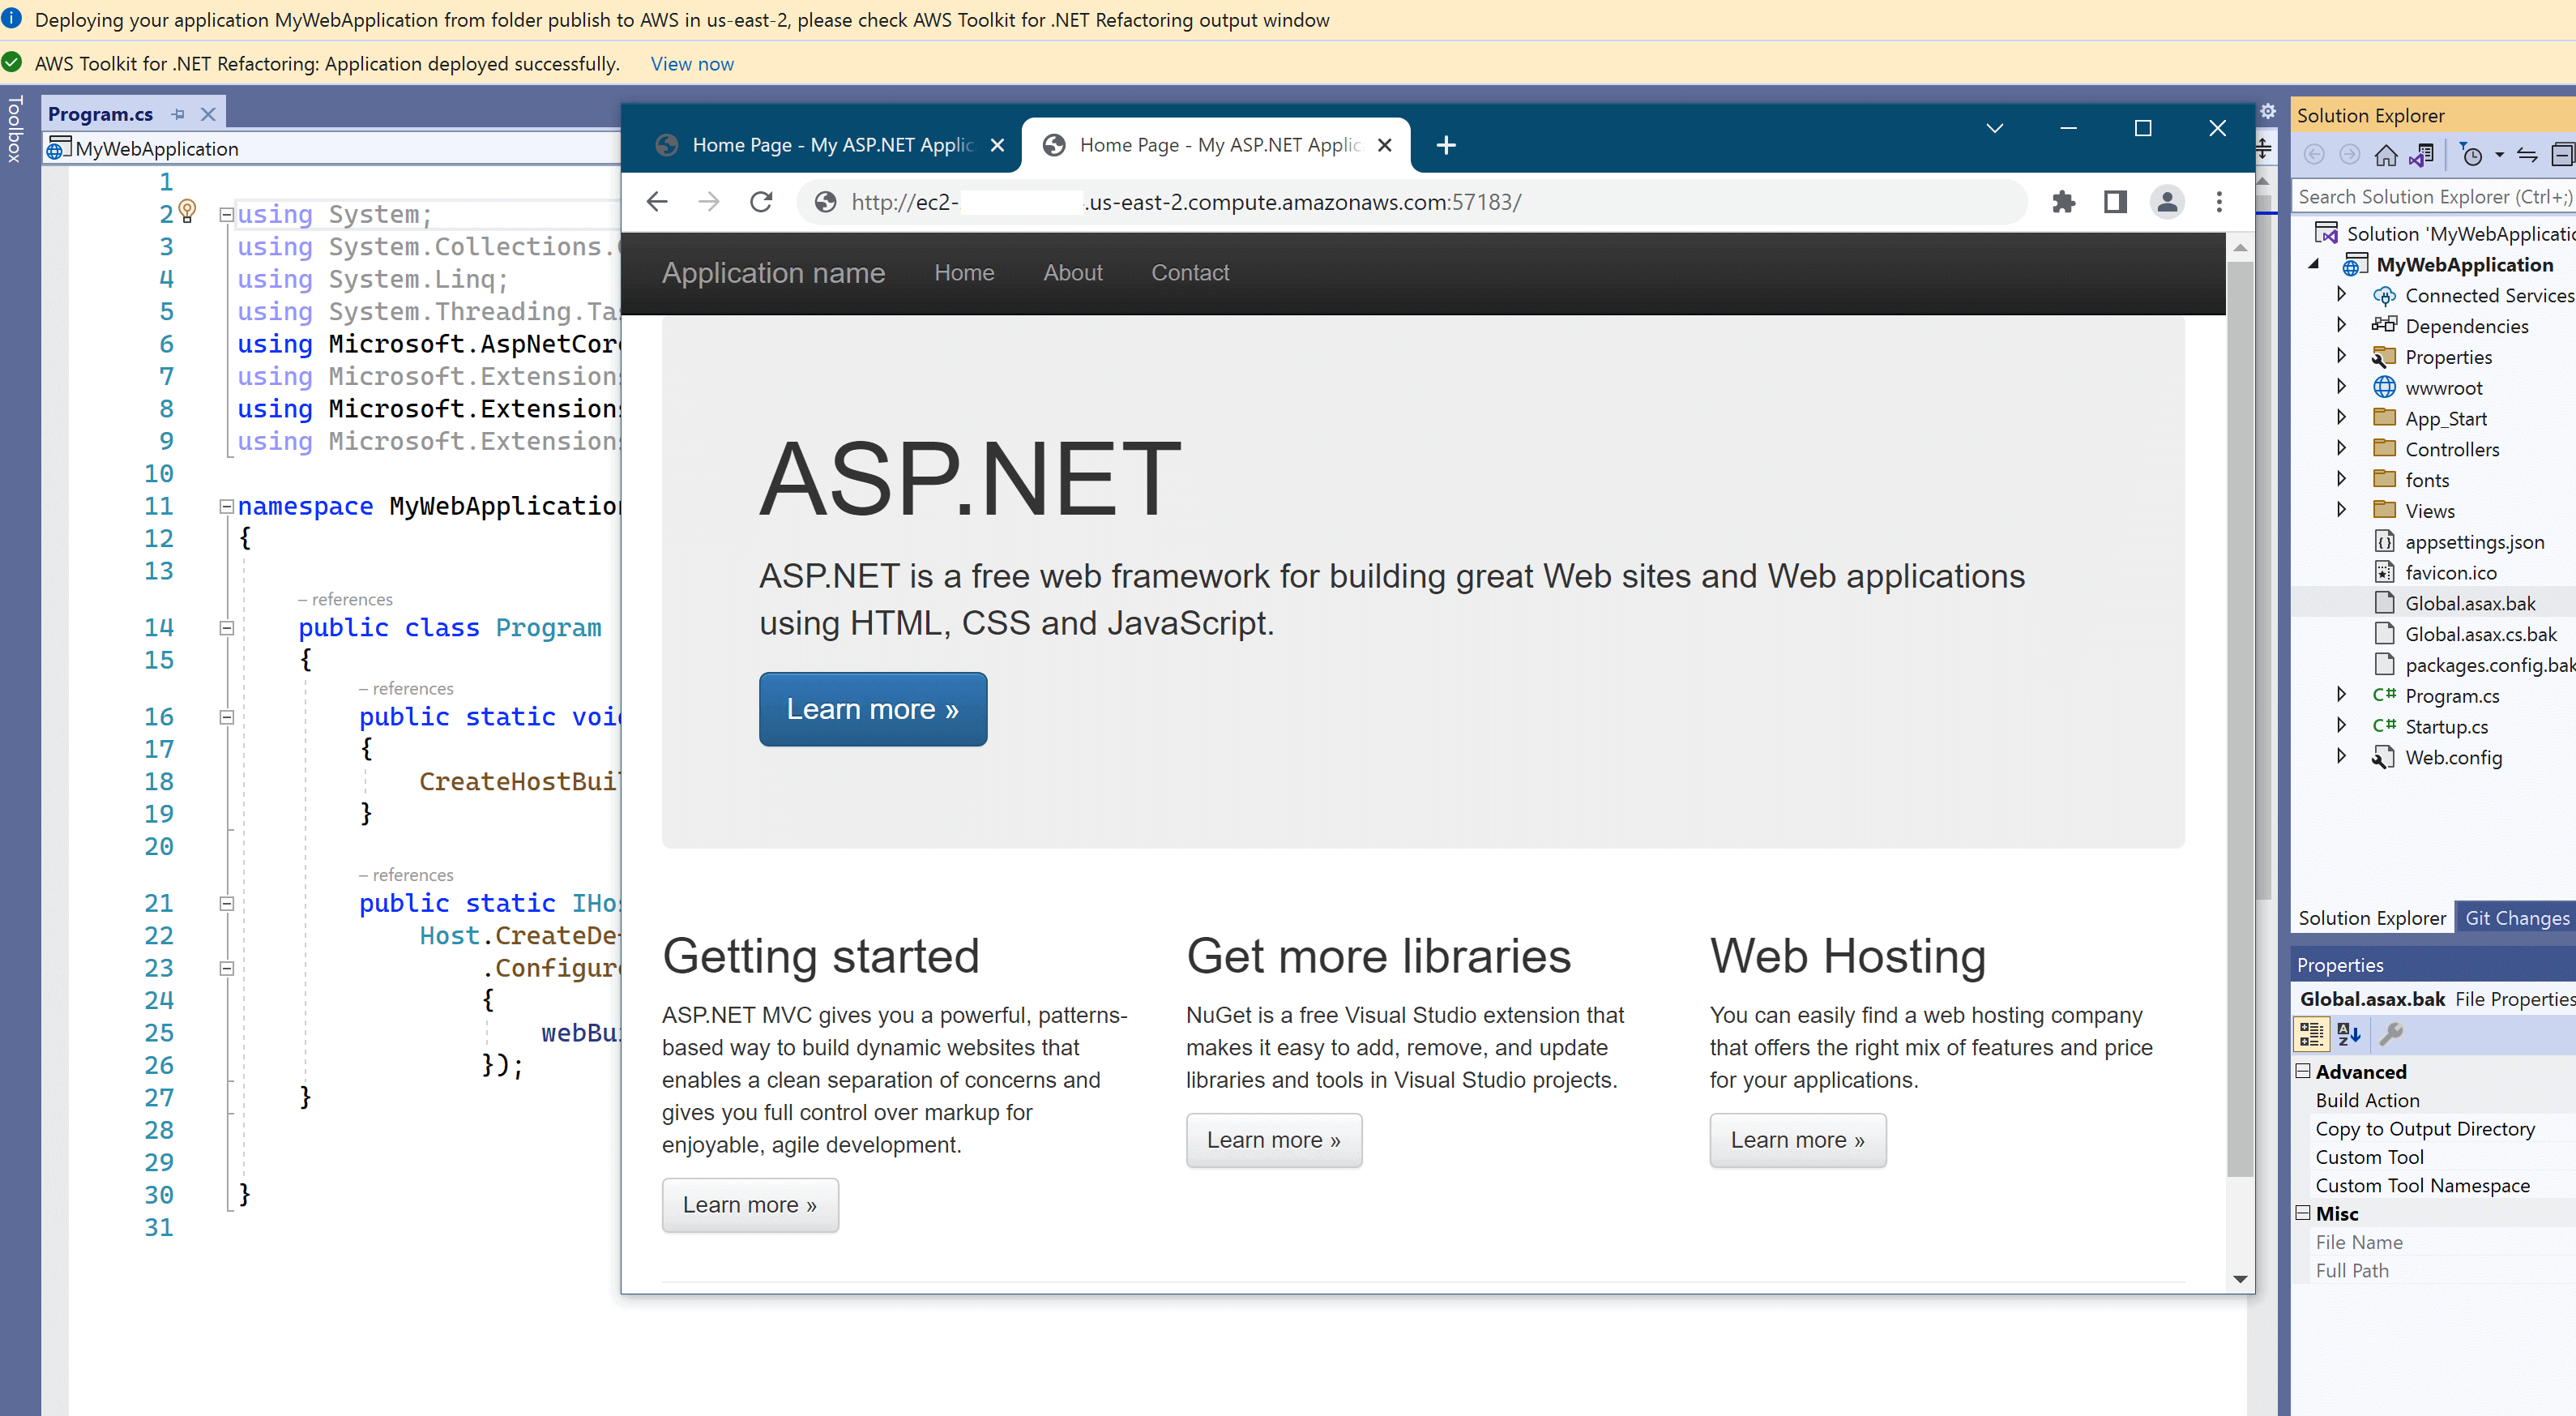
Task: Click the settings gear above Solution Explorer
Action: [x=2267, y=111]
